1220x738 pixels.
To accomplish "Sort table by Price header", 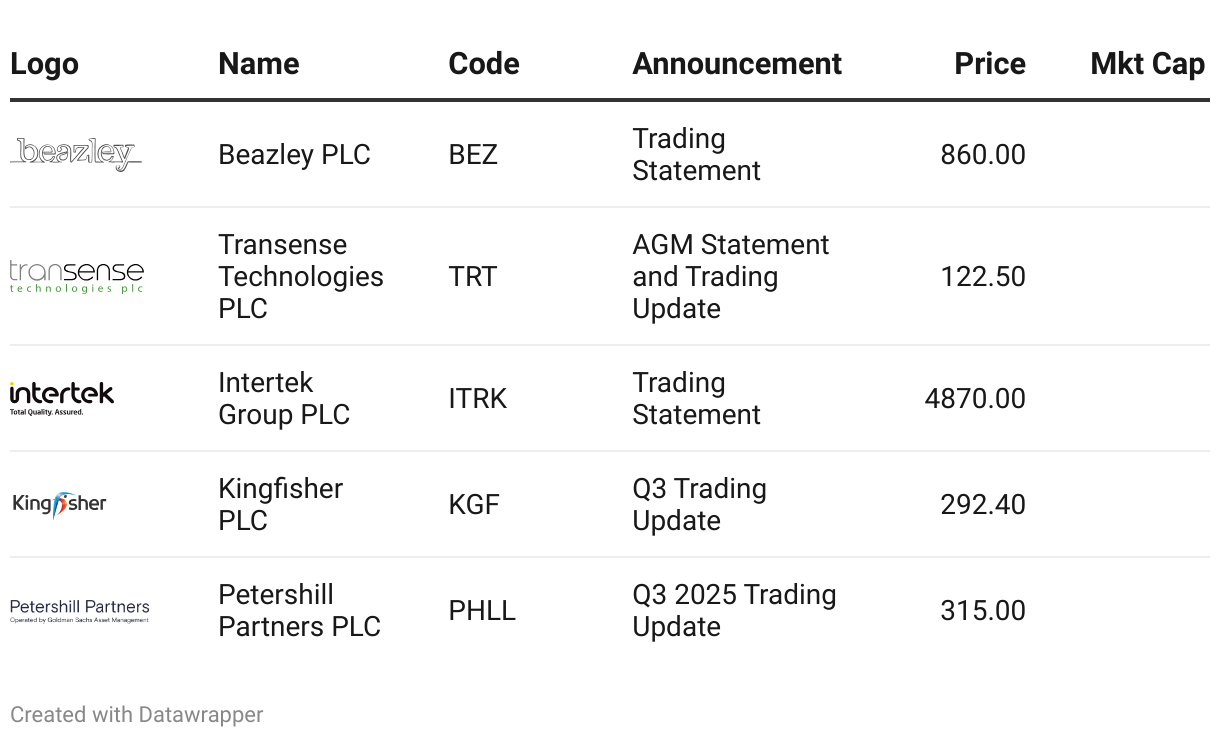I will coord(990,64).
